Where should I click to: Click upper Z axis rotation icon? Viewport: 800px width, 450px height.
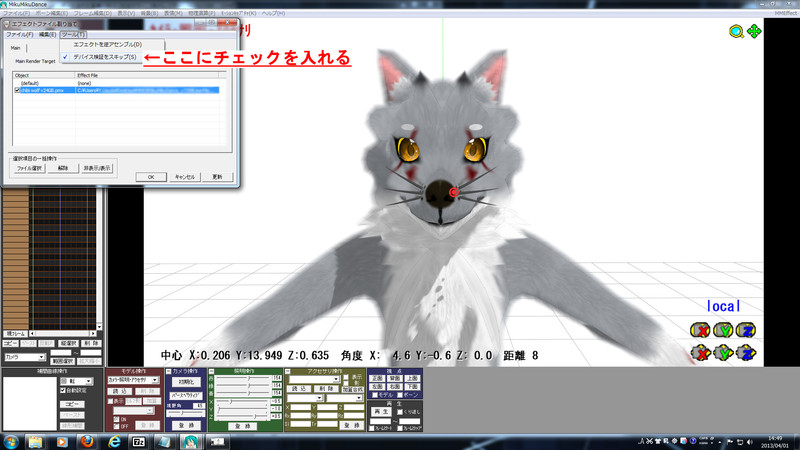tap(746, 331)
